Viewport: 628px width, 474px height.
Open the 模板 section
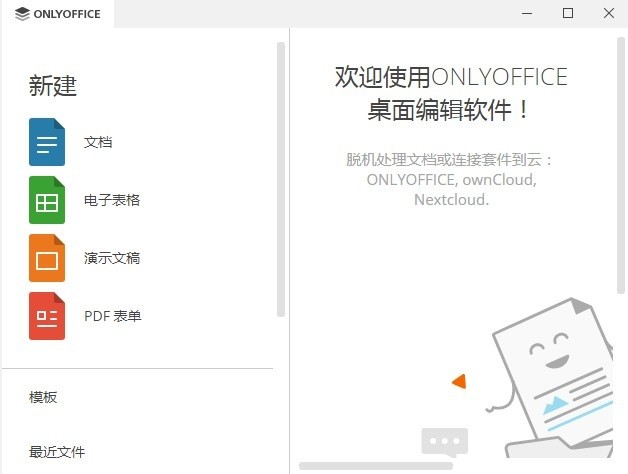pos(43,397)
